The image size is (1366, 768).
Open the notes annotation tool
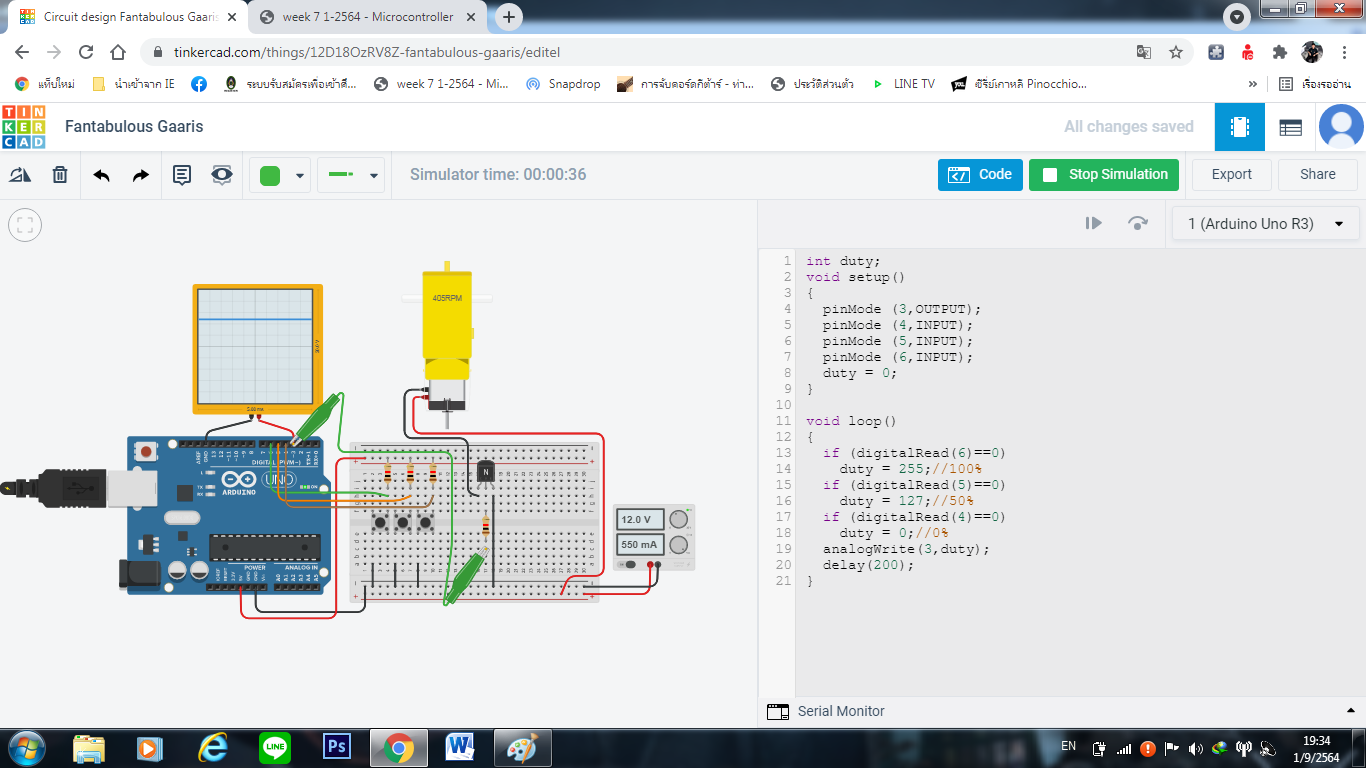click(182, 175)
